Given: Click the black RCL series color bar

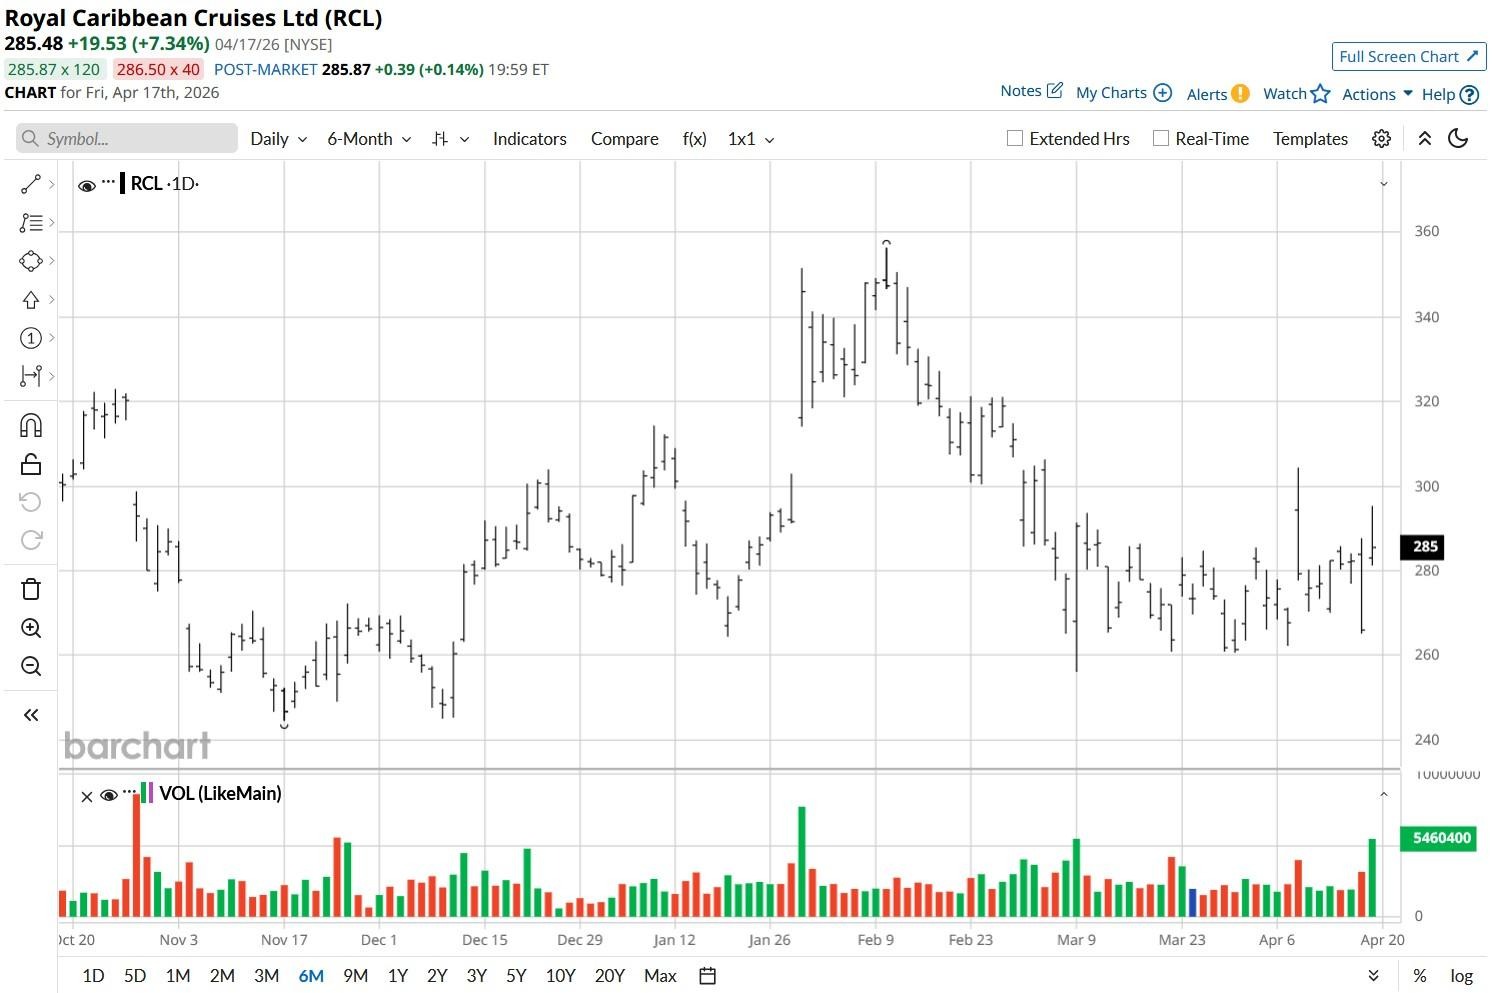Looking at the screenshot, I should point(122,183).
